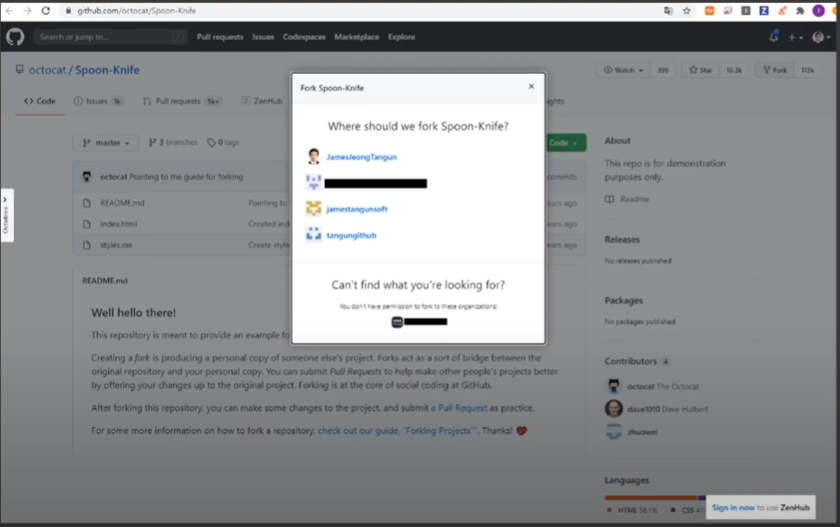
Task: Click the GitHub Octocat logo
Action: pyautogui.click(x=15, y=37)
